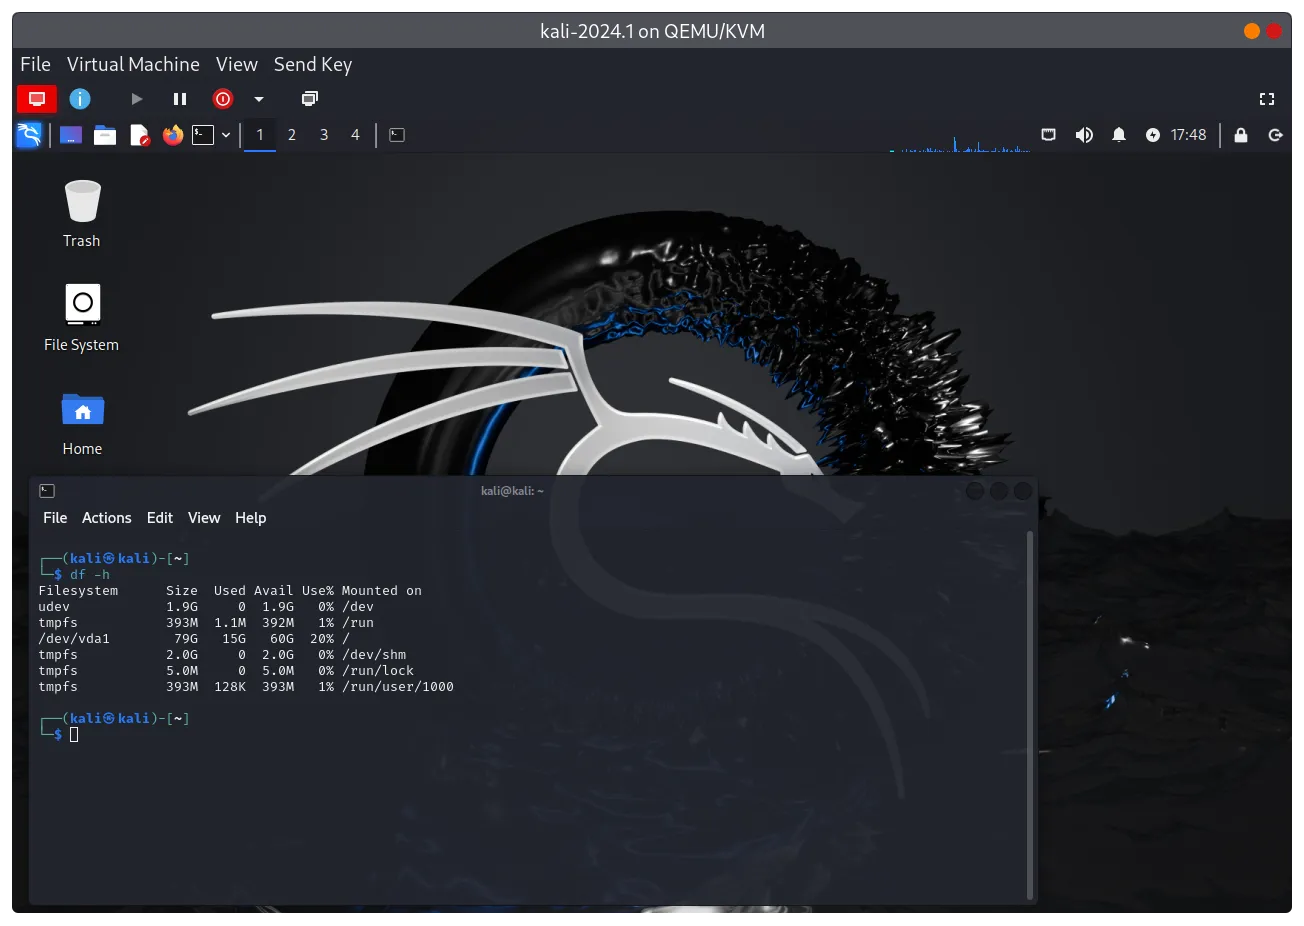Open the power manager tray icon

click(x=1153, y=135)
